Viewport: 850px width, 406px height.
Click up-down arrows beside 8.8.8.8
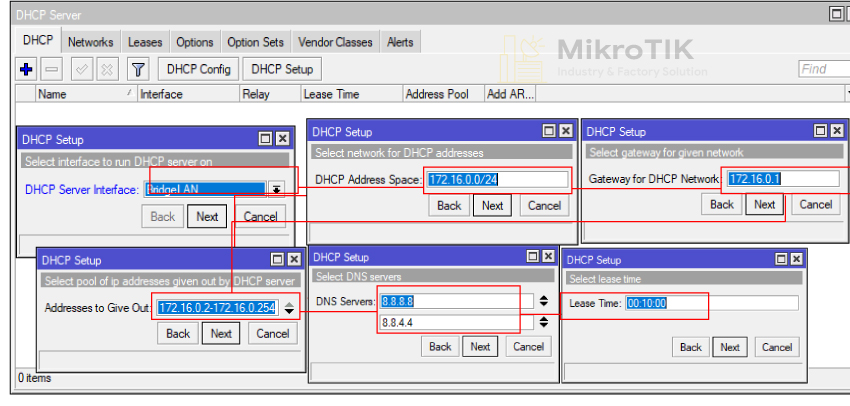coord(544,301)
